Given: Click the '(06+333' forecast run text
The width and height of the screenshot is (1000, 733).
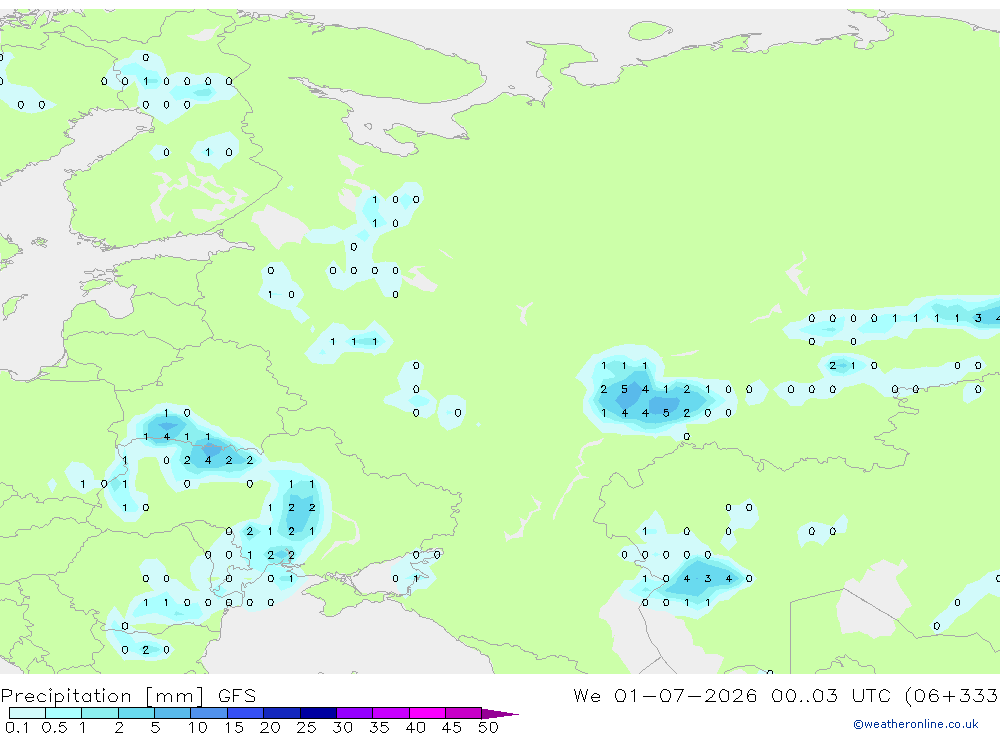Looking at the screenshot, I should (952, 695).
